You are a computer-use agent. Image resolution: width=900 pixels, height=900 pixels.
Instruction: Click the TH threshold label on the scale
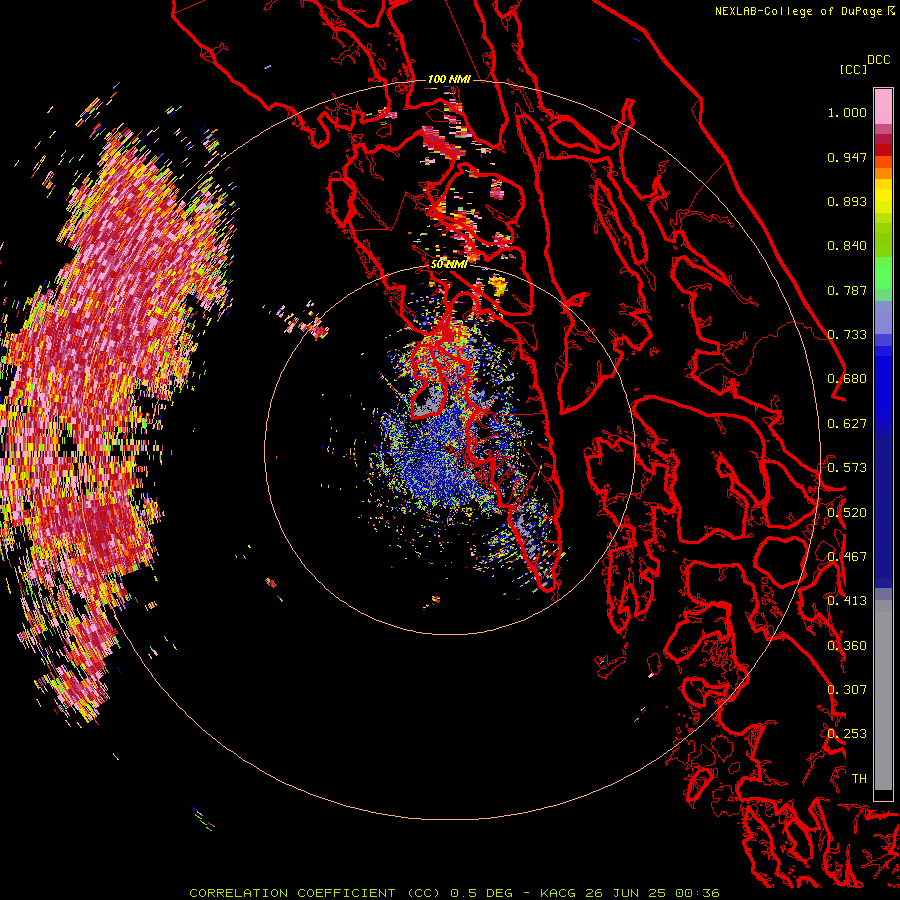[859, 778]
